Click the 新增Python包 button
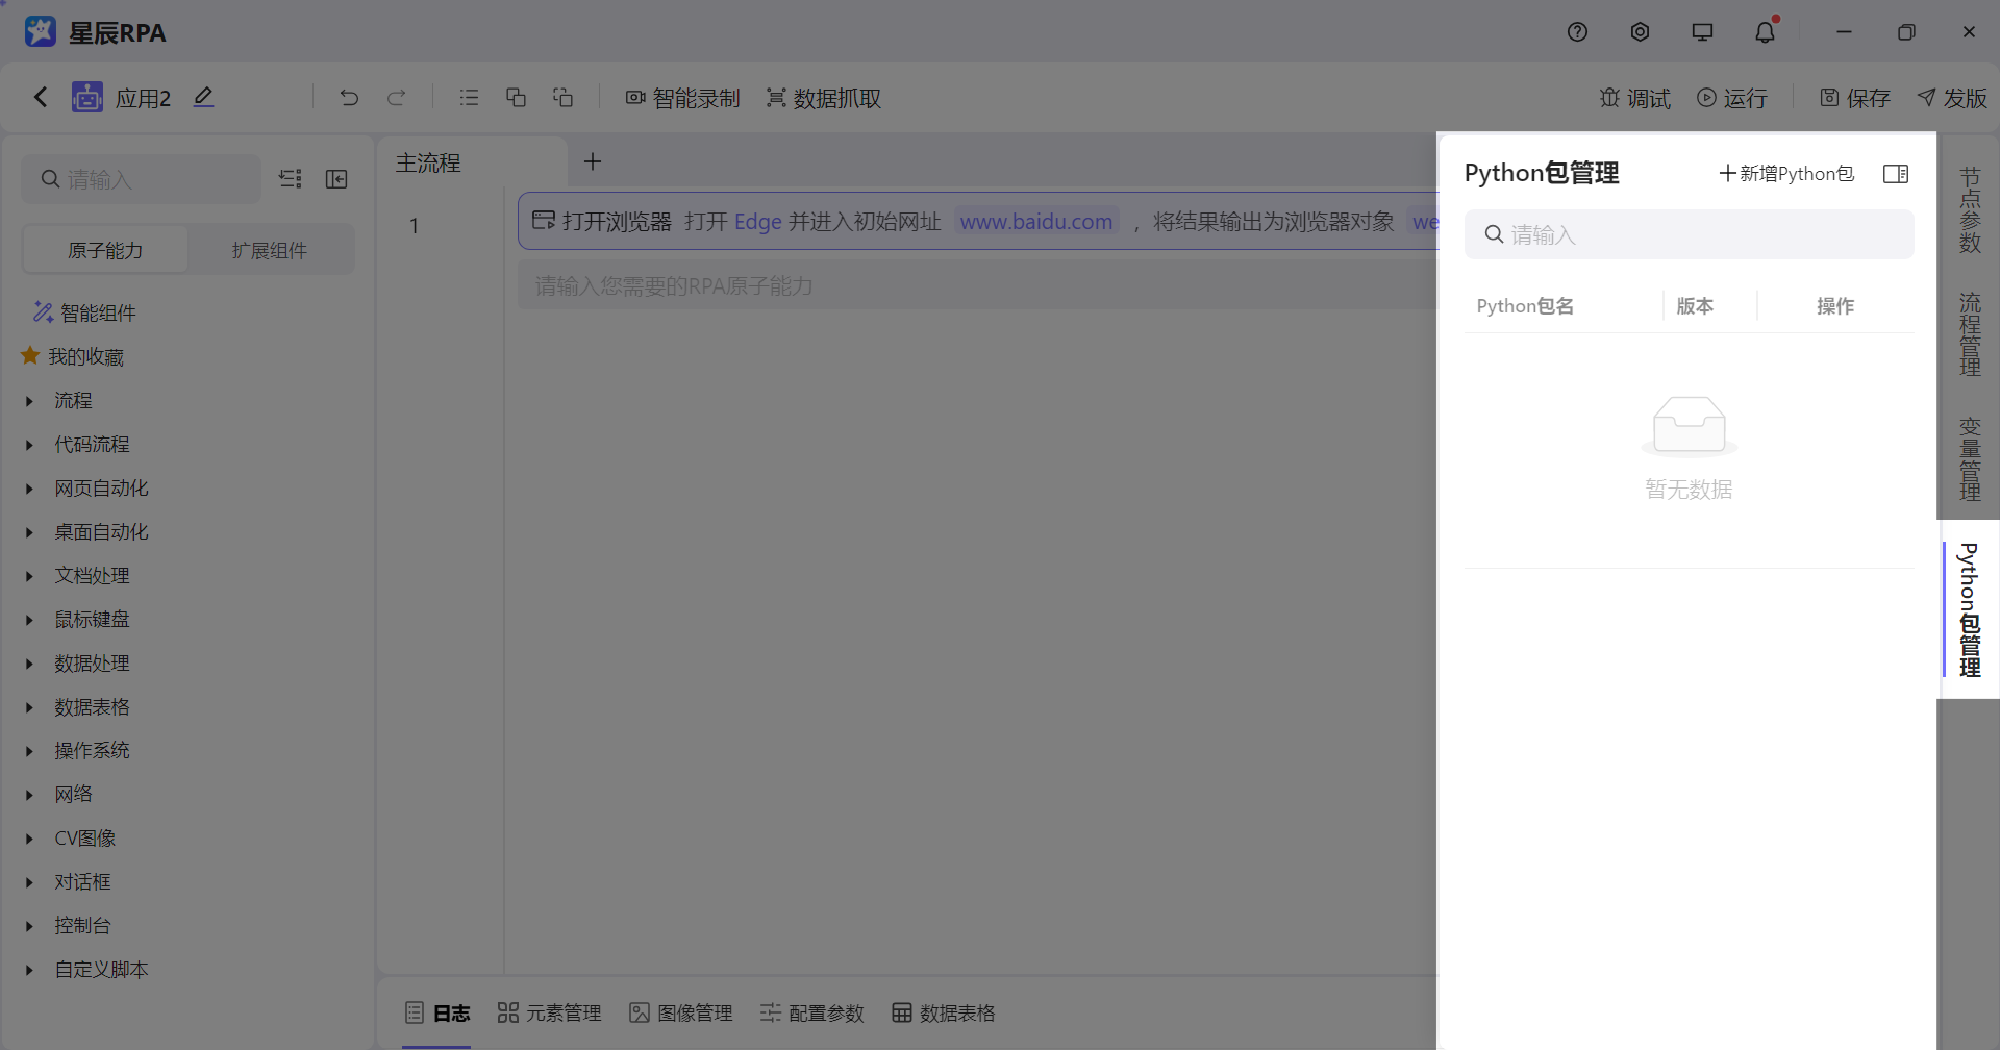Screen dimensions: 2001x1051 tap(1787, 173)
